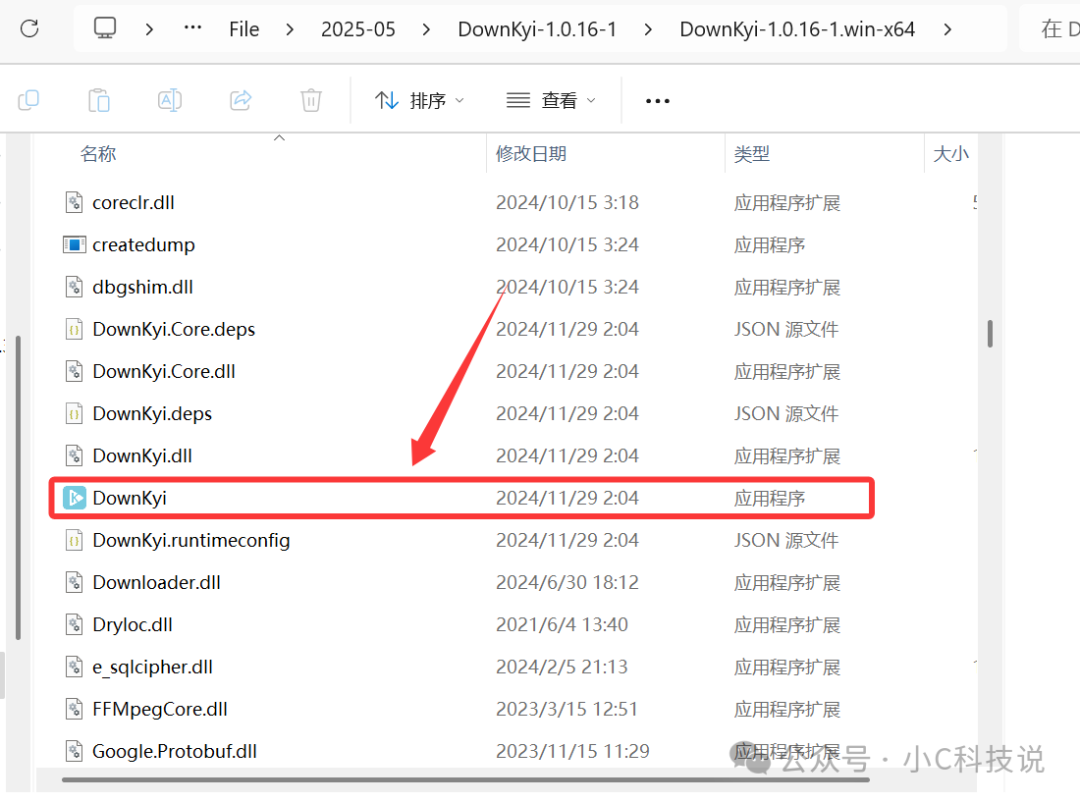This screenshot has height=802, width=1080.
Task: Go to the 2025-05 breadcrumb folder
Action: pyautogui.click(x=358, y=29)
